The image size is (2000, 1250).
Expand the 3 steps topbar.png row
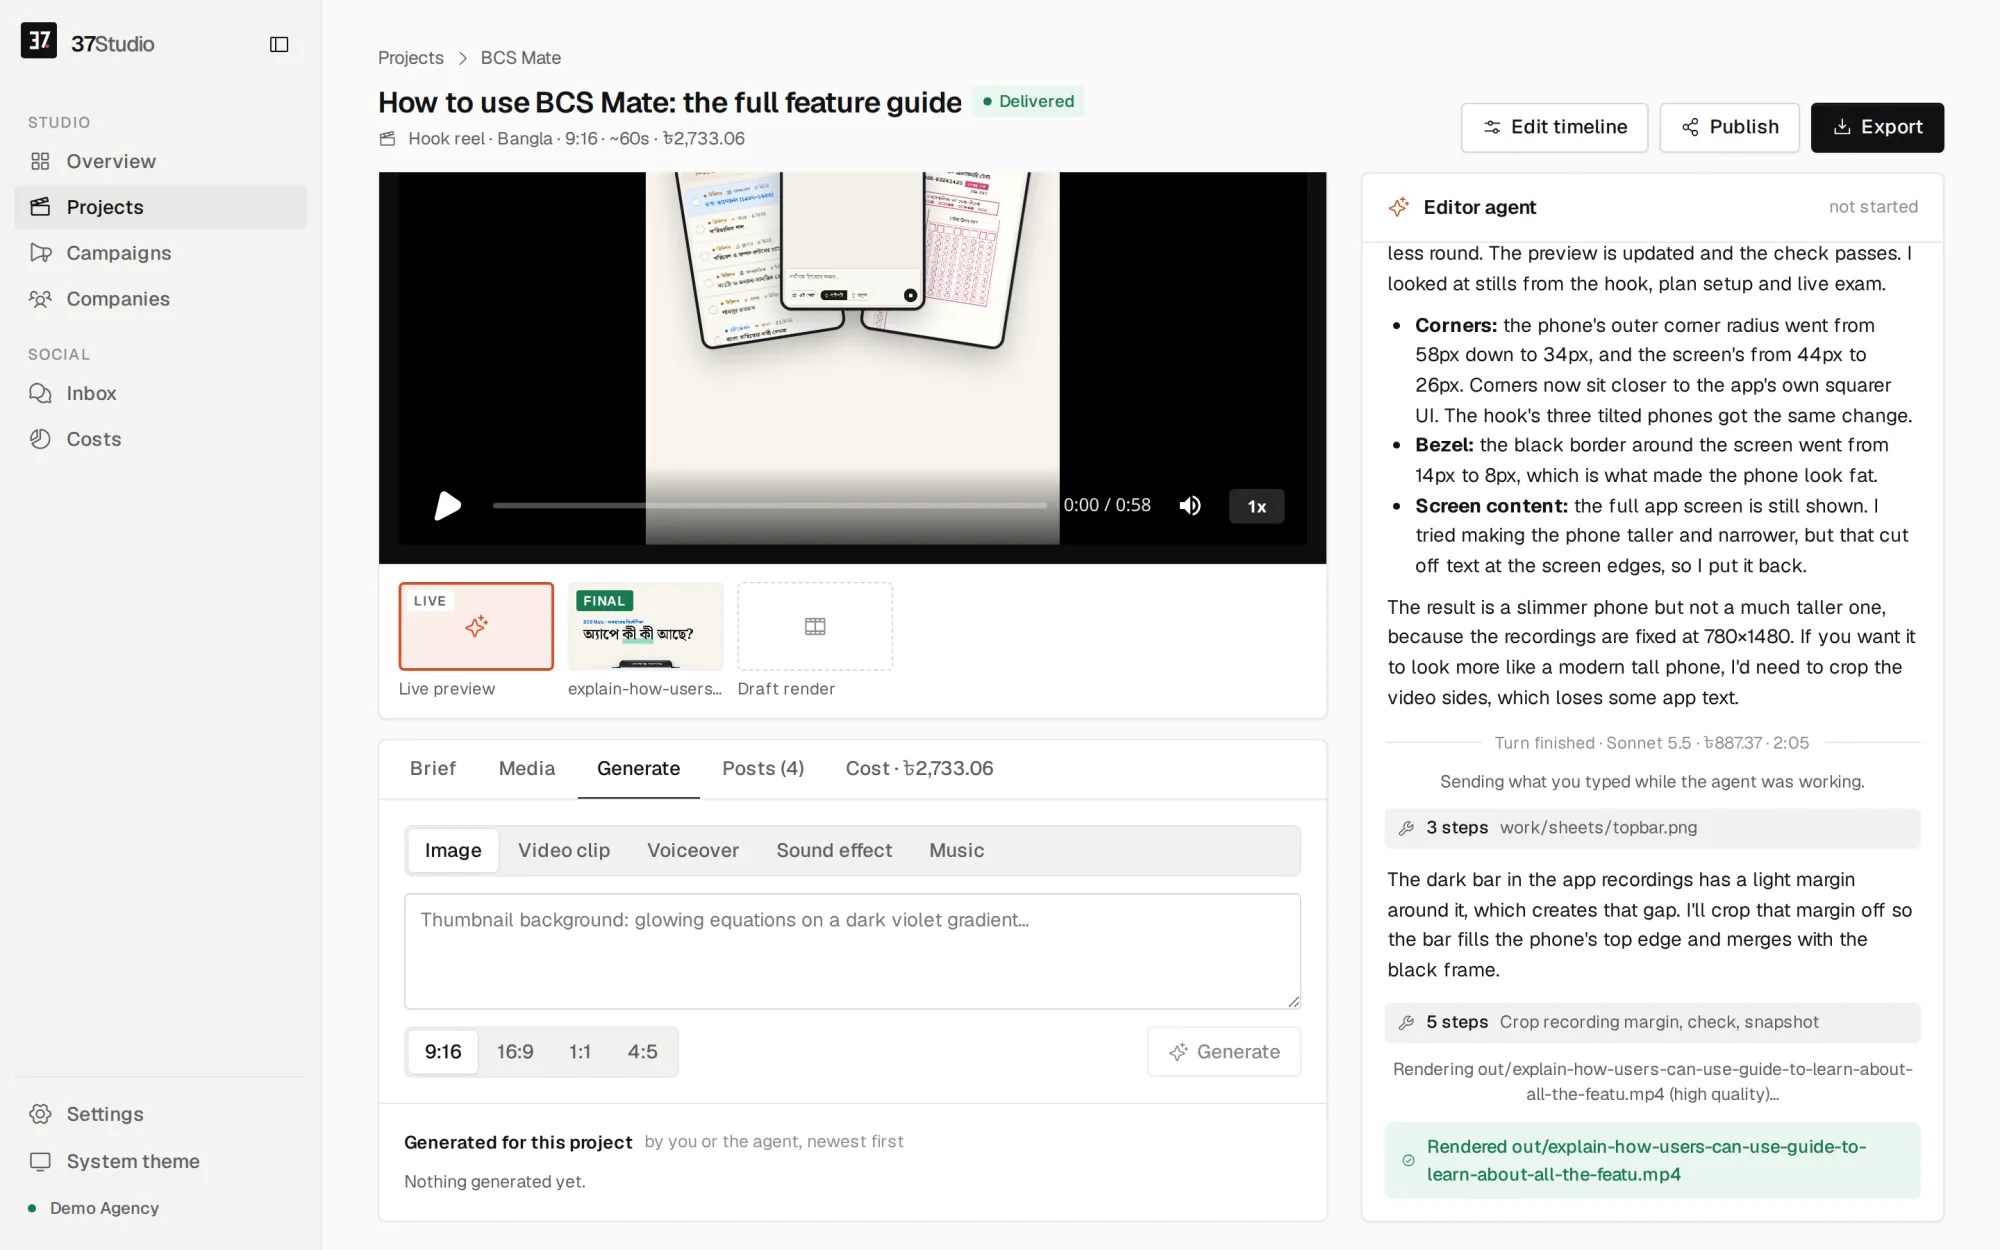(1652, 828)
